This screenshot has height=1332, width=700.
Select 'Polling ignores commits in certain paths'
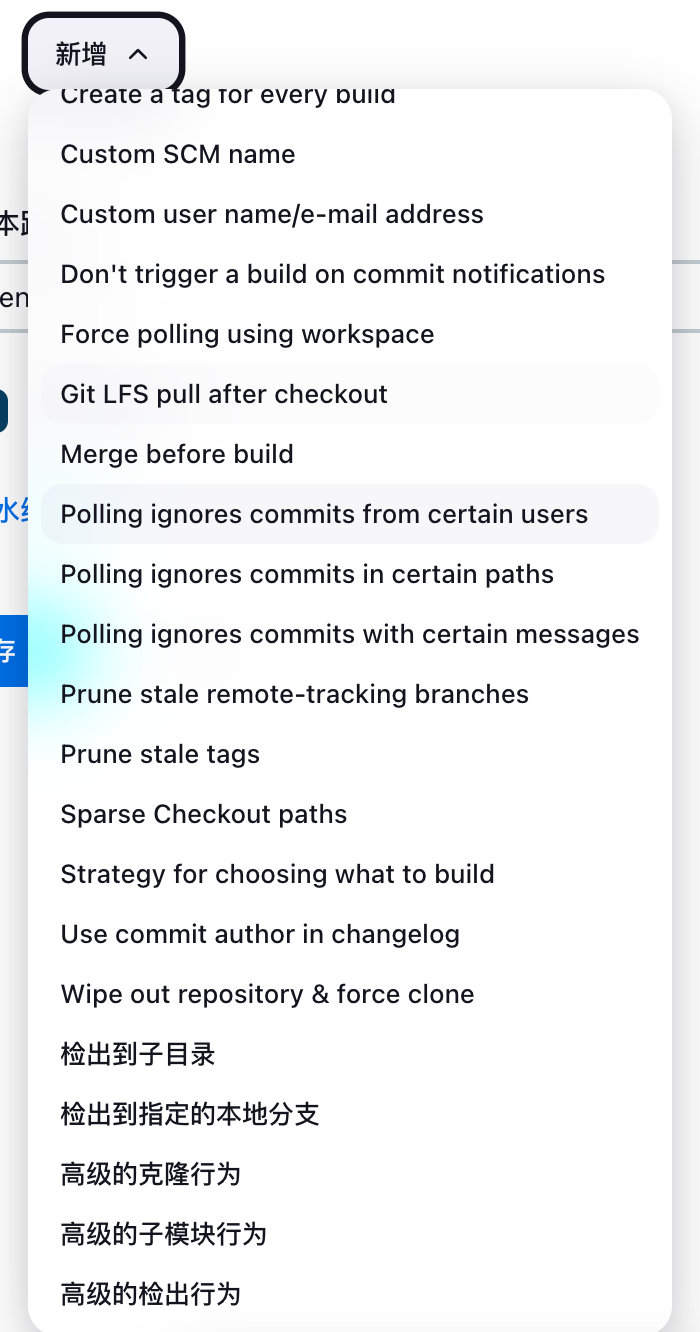[307, 574]
